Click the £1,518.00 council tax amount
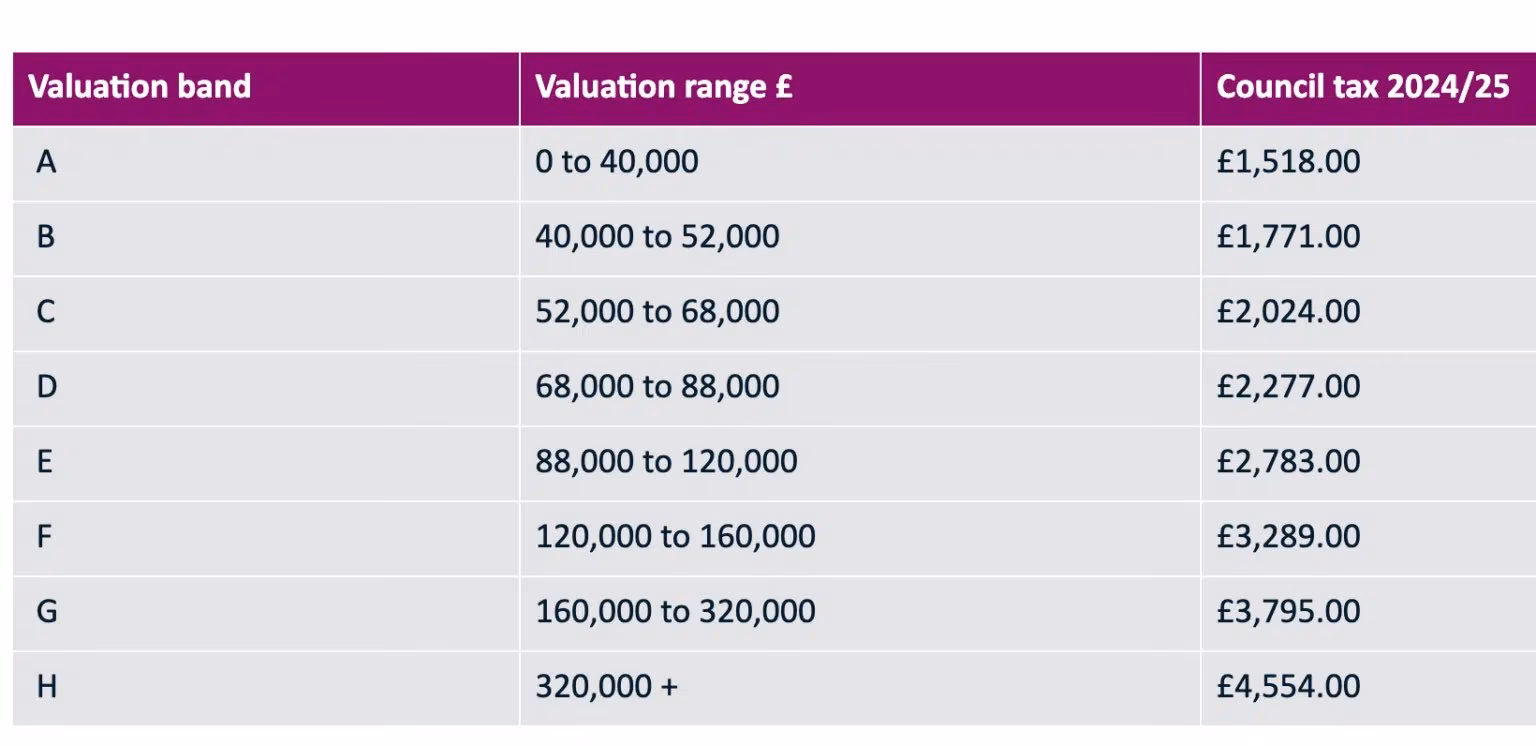Screen dimensions: 1536x746 1288,162
